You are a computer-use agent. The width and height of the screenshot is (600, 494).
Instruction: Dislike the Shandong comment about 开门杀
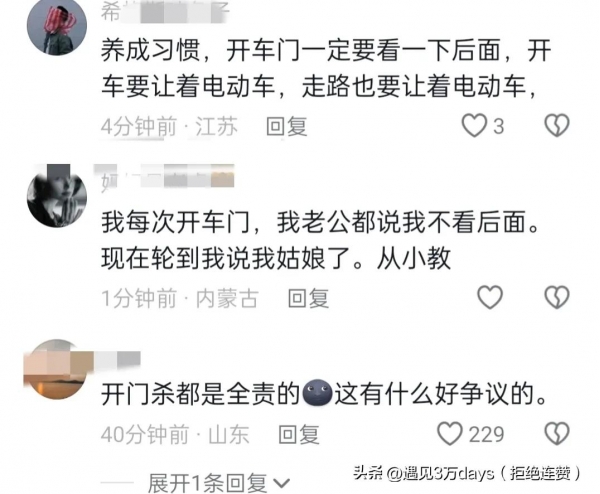tap(557, 434)
